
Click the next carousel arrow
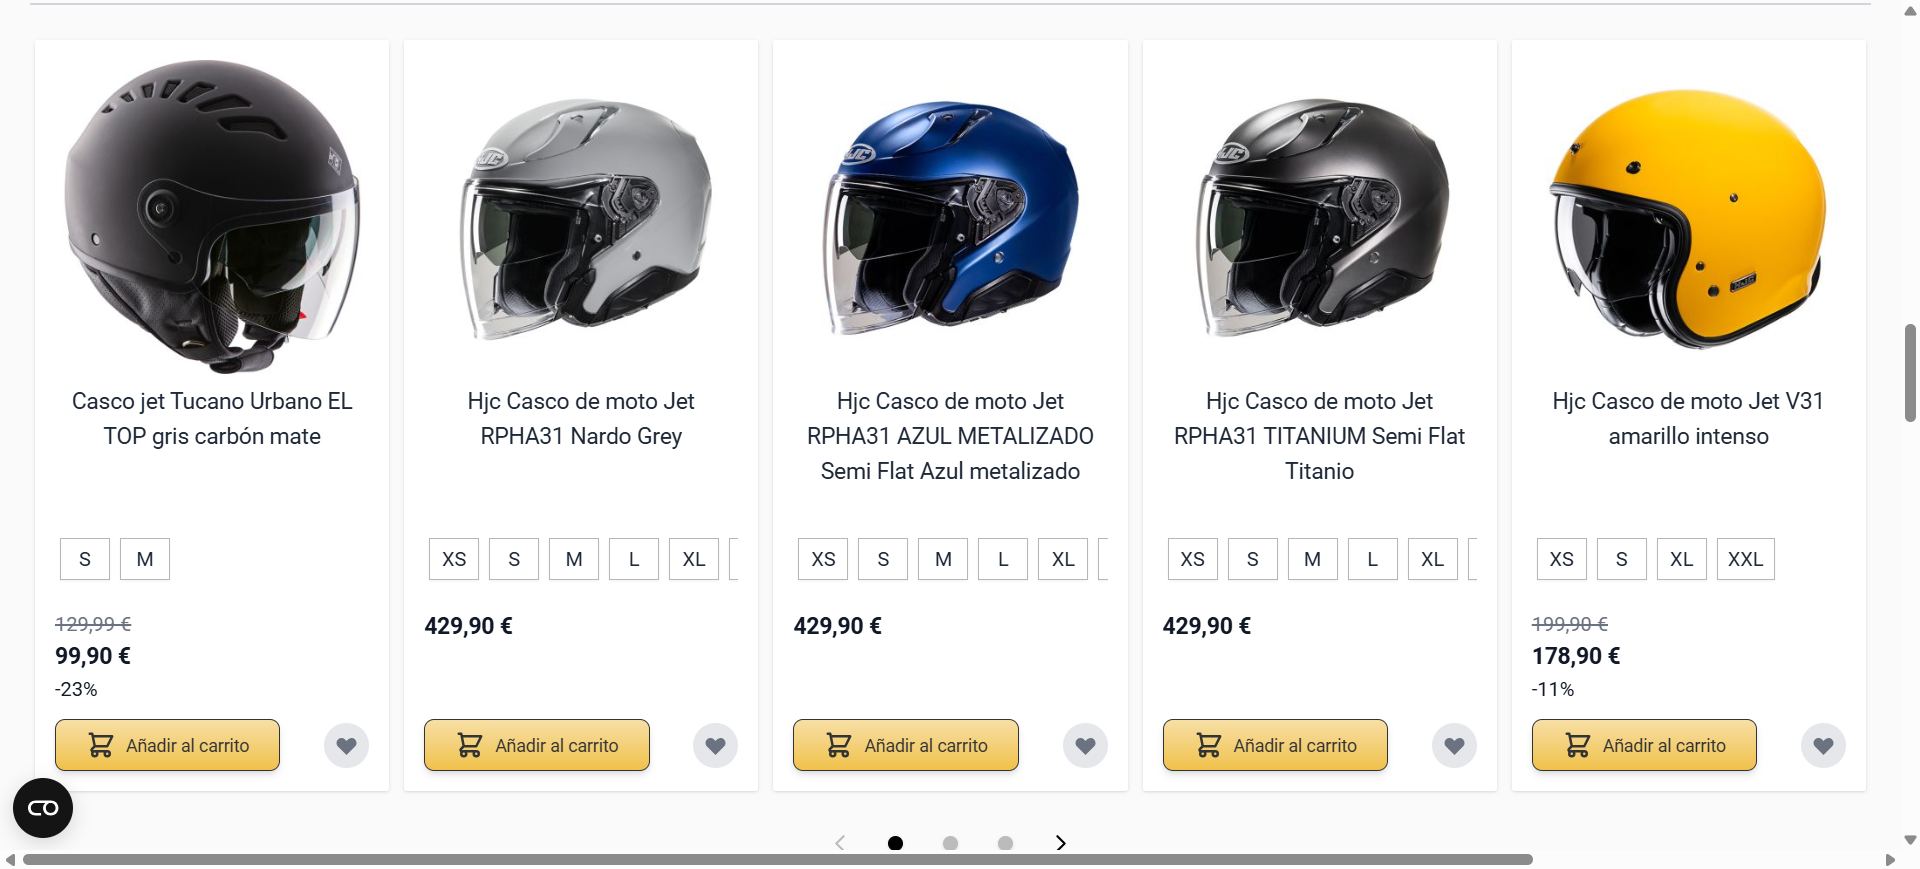(1060, 843)
